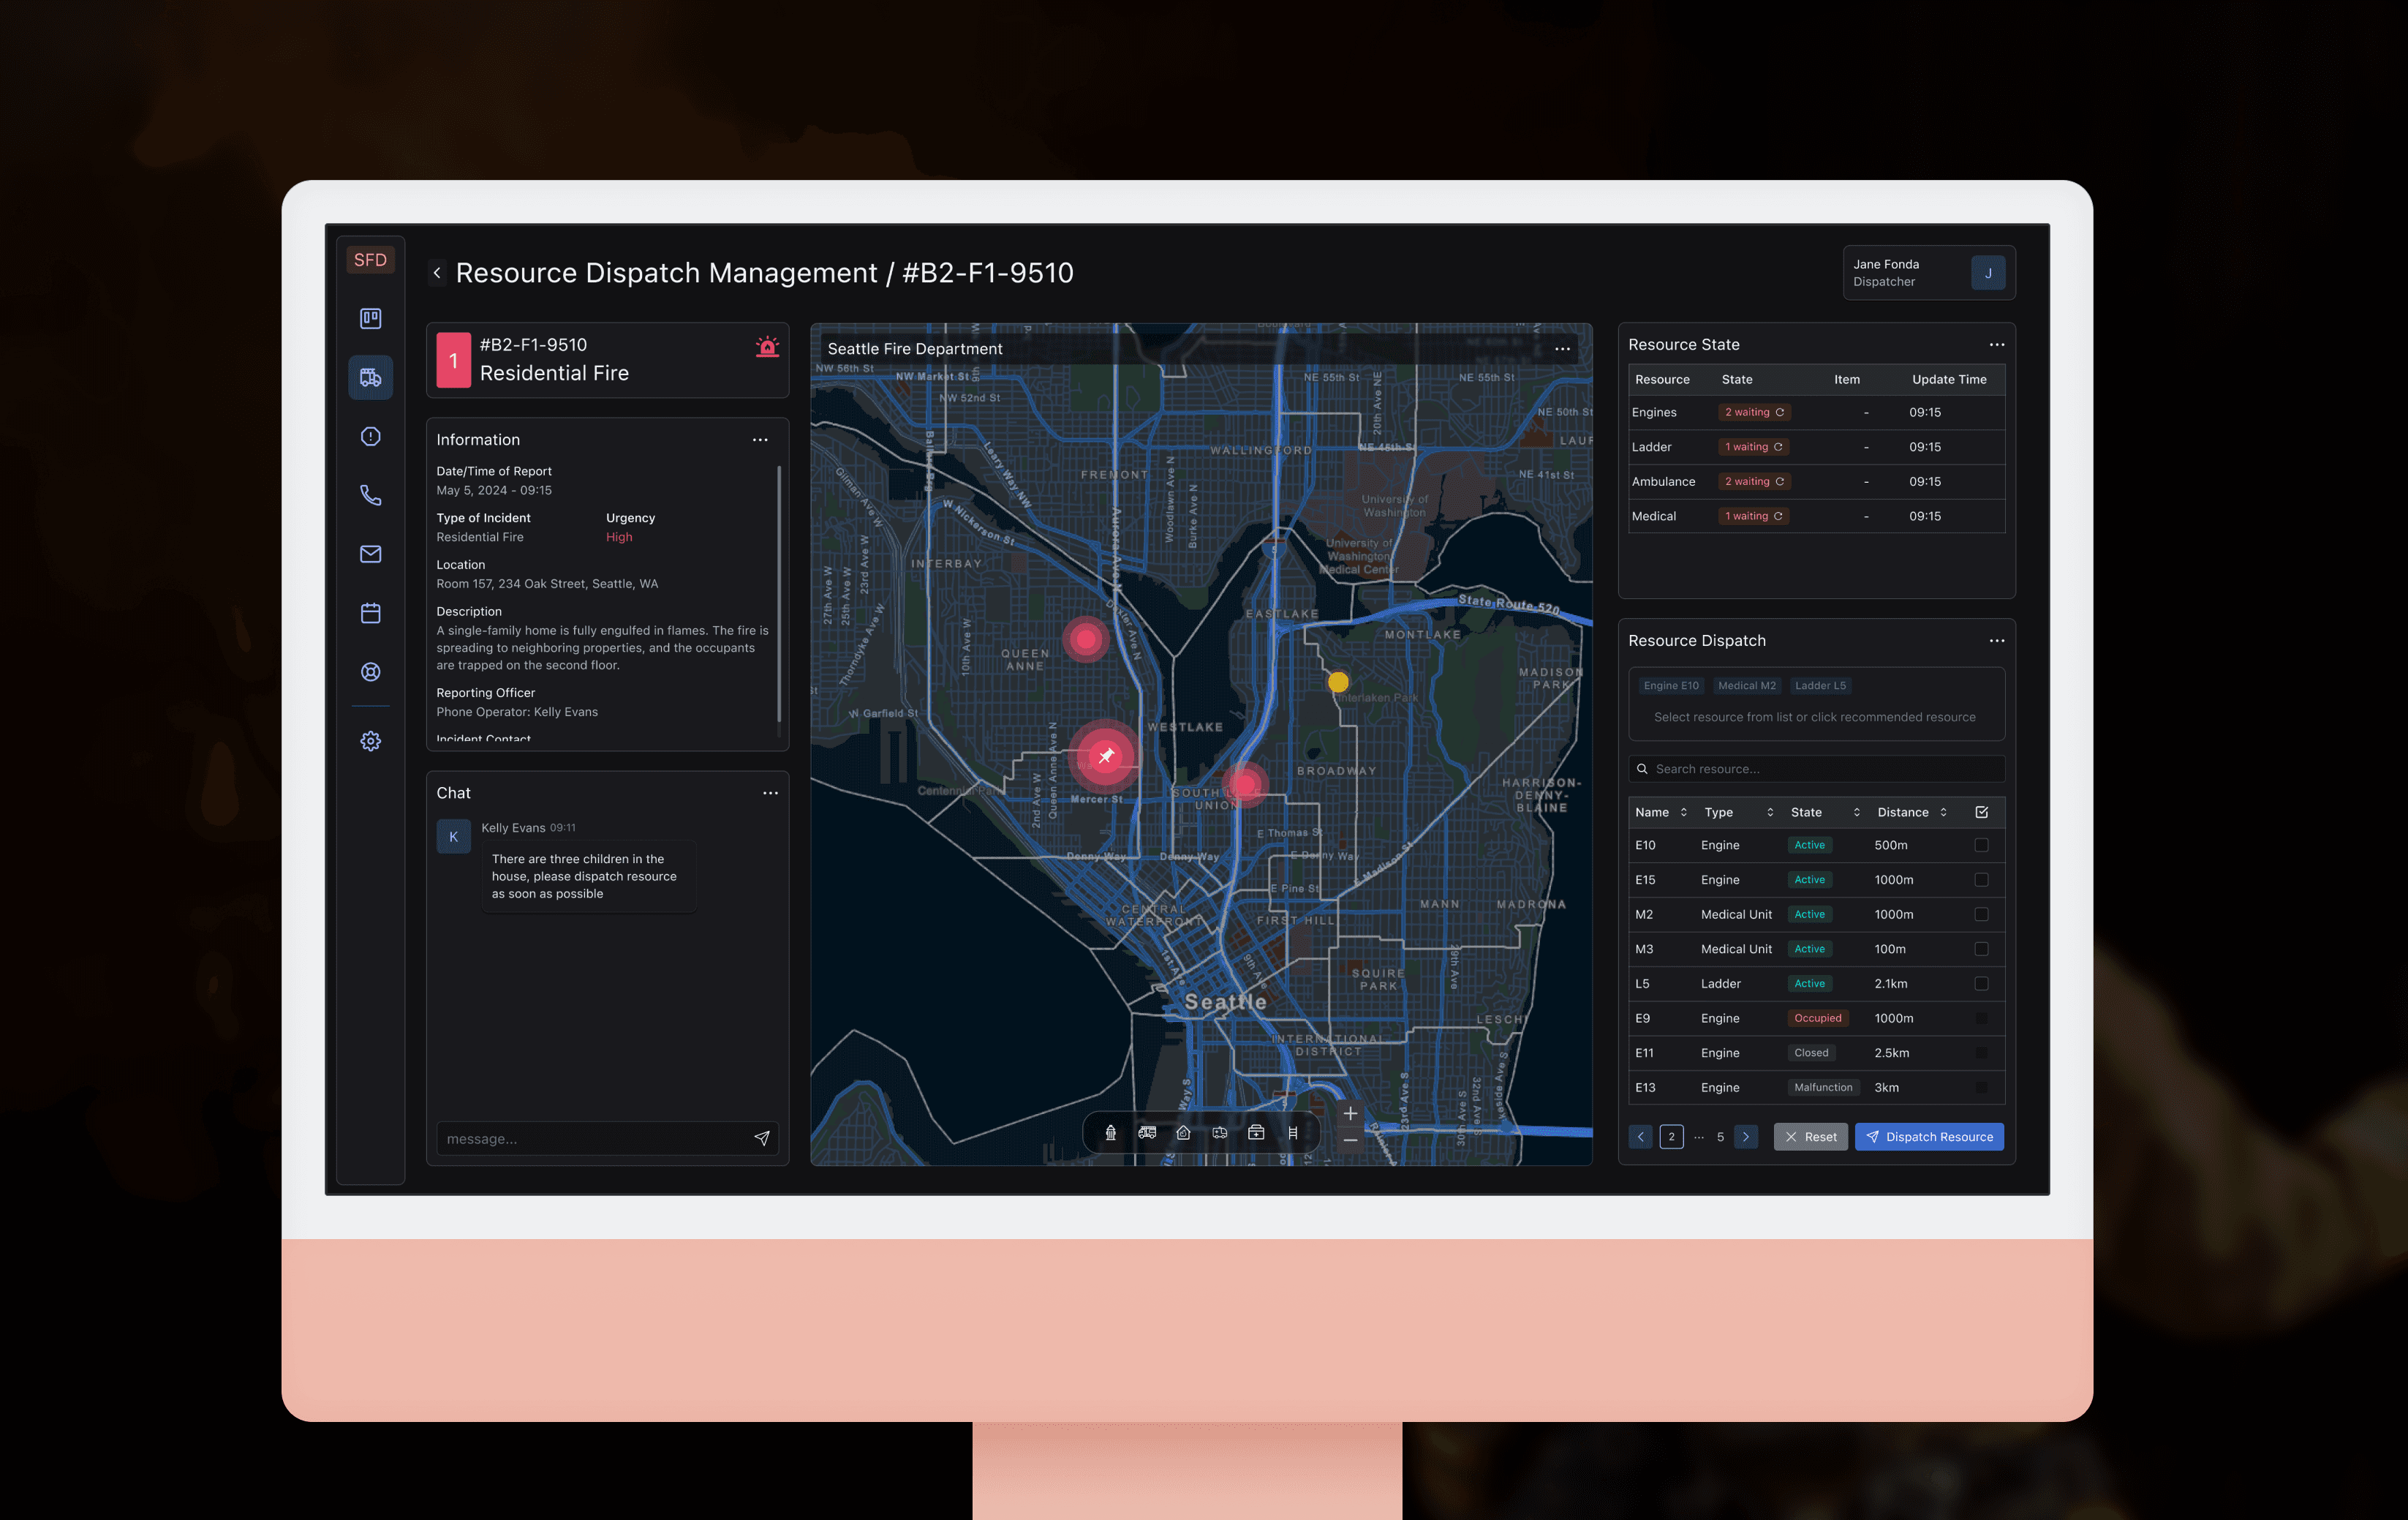The image size is (2408, 1520).
Task: Click the fire hydrant map filter icon
Action: click(x=1110, y=1133)
